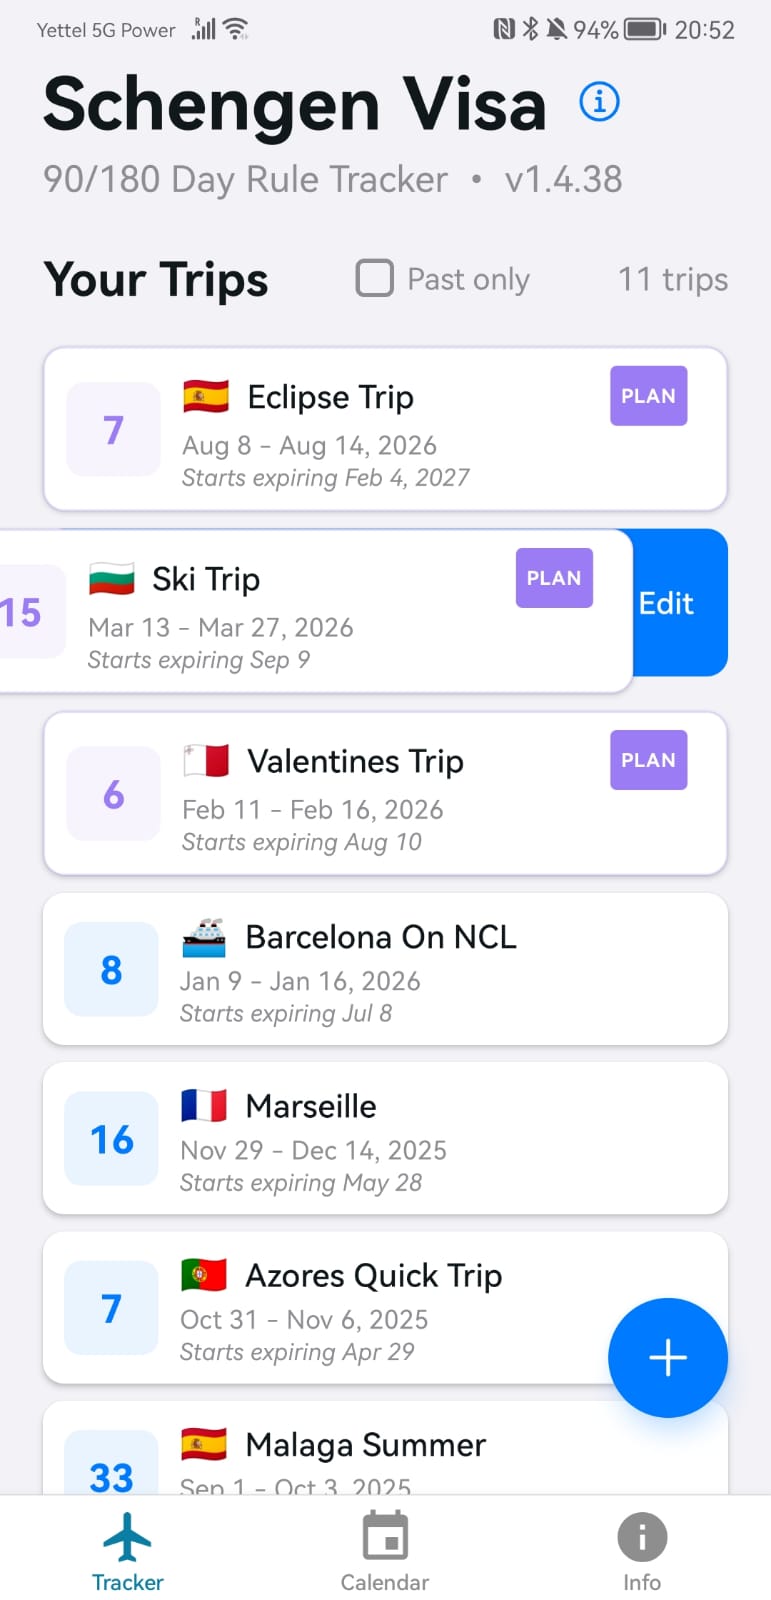Tap the Portugal flag on Azores trip

click(x=204, y=1275)
